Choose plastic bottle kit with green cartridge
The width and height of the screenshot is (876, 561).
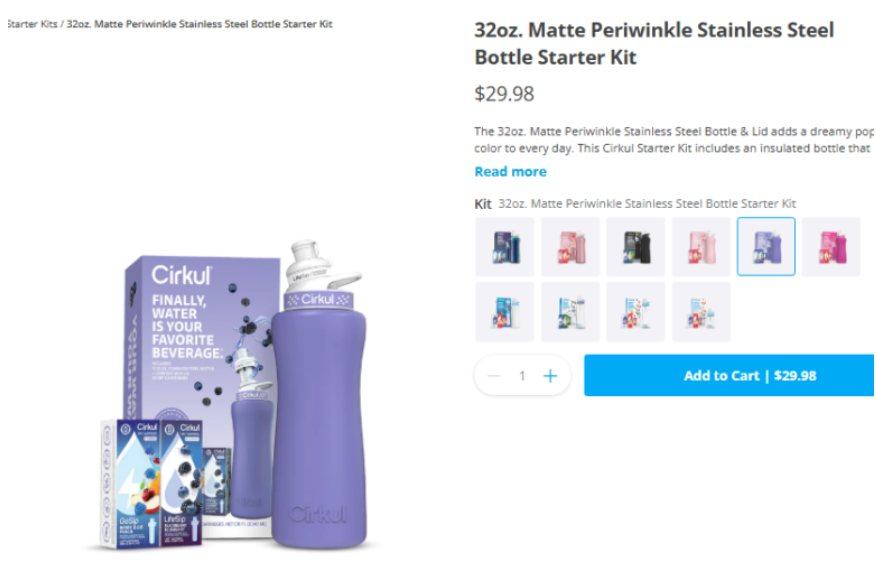point(570,312)
